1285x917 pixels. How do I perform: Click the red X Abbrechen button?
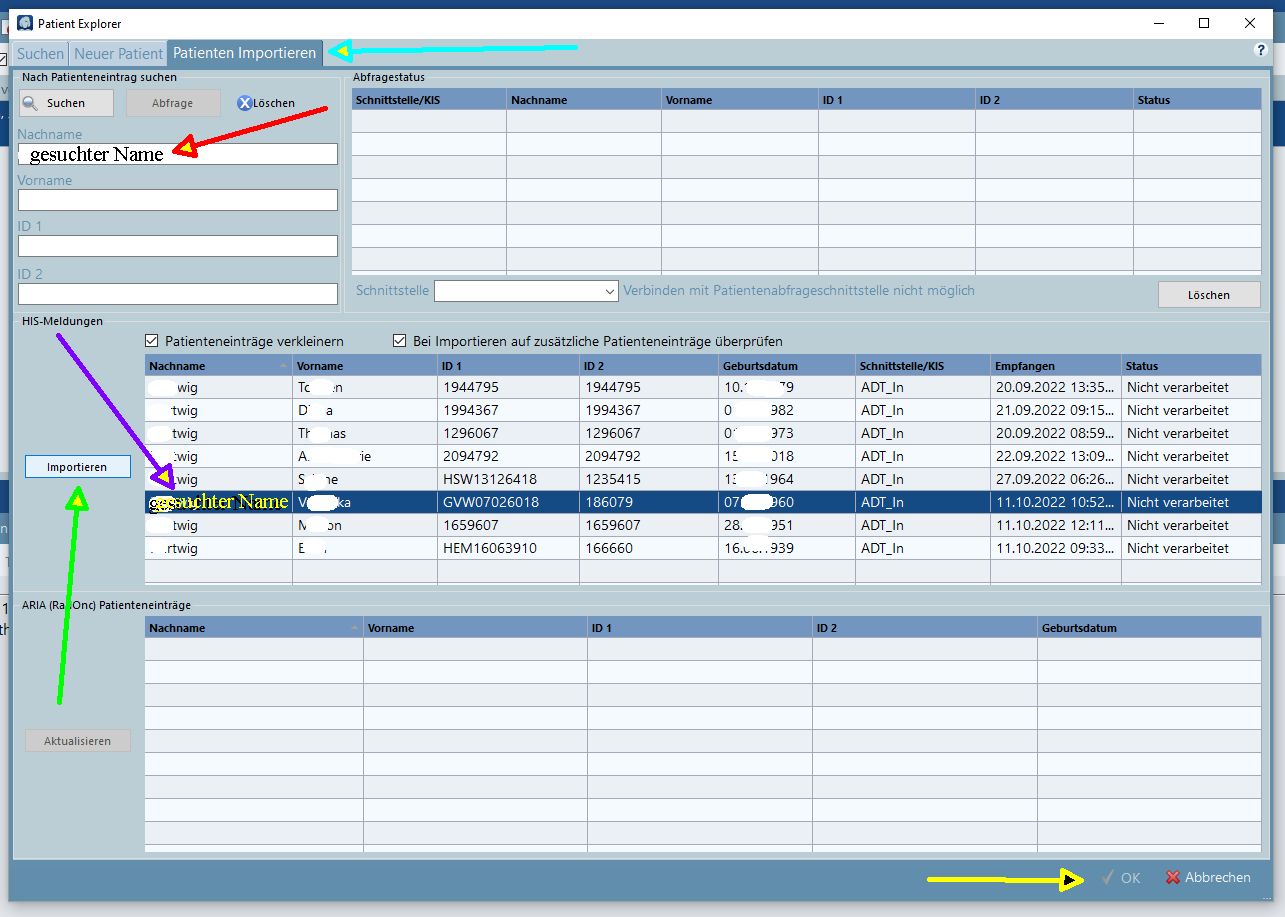tap(1208, 877)
